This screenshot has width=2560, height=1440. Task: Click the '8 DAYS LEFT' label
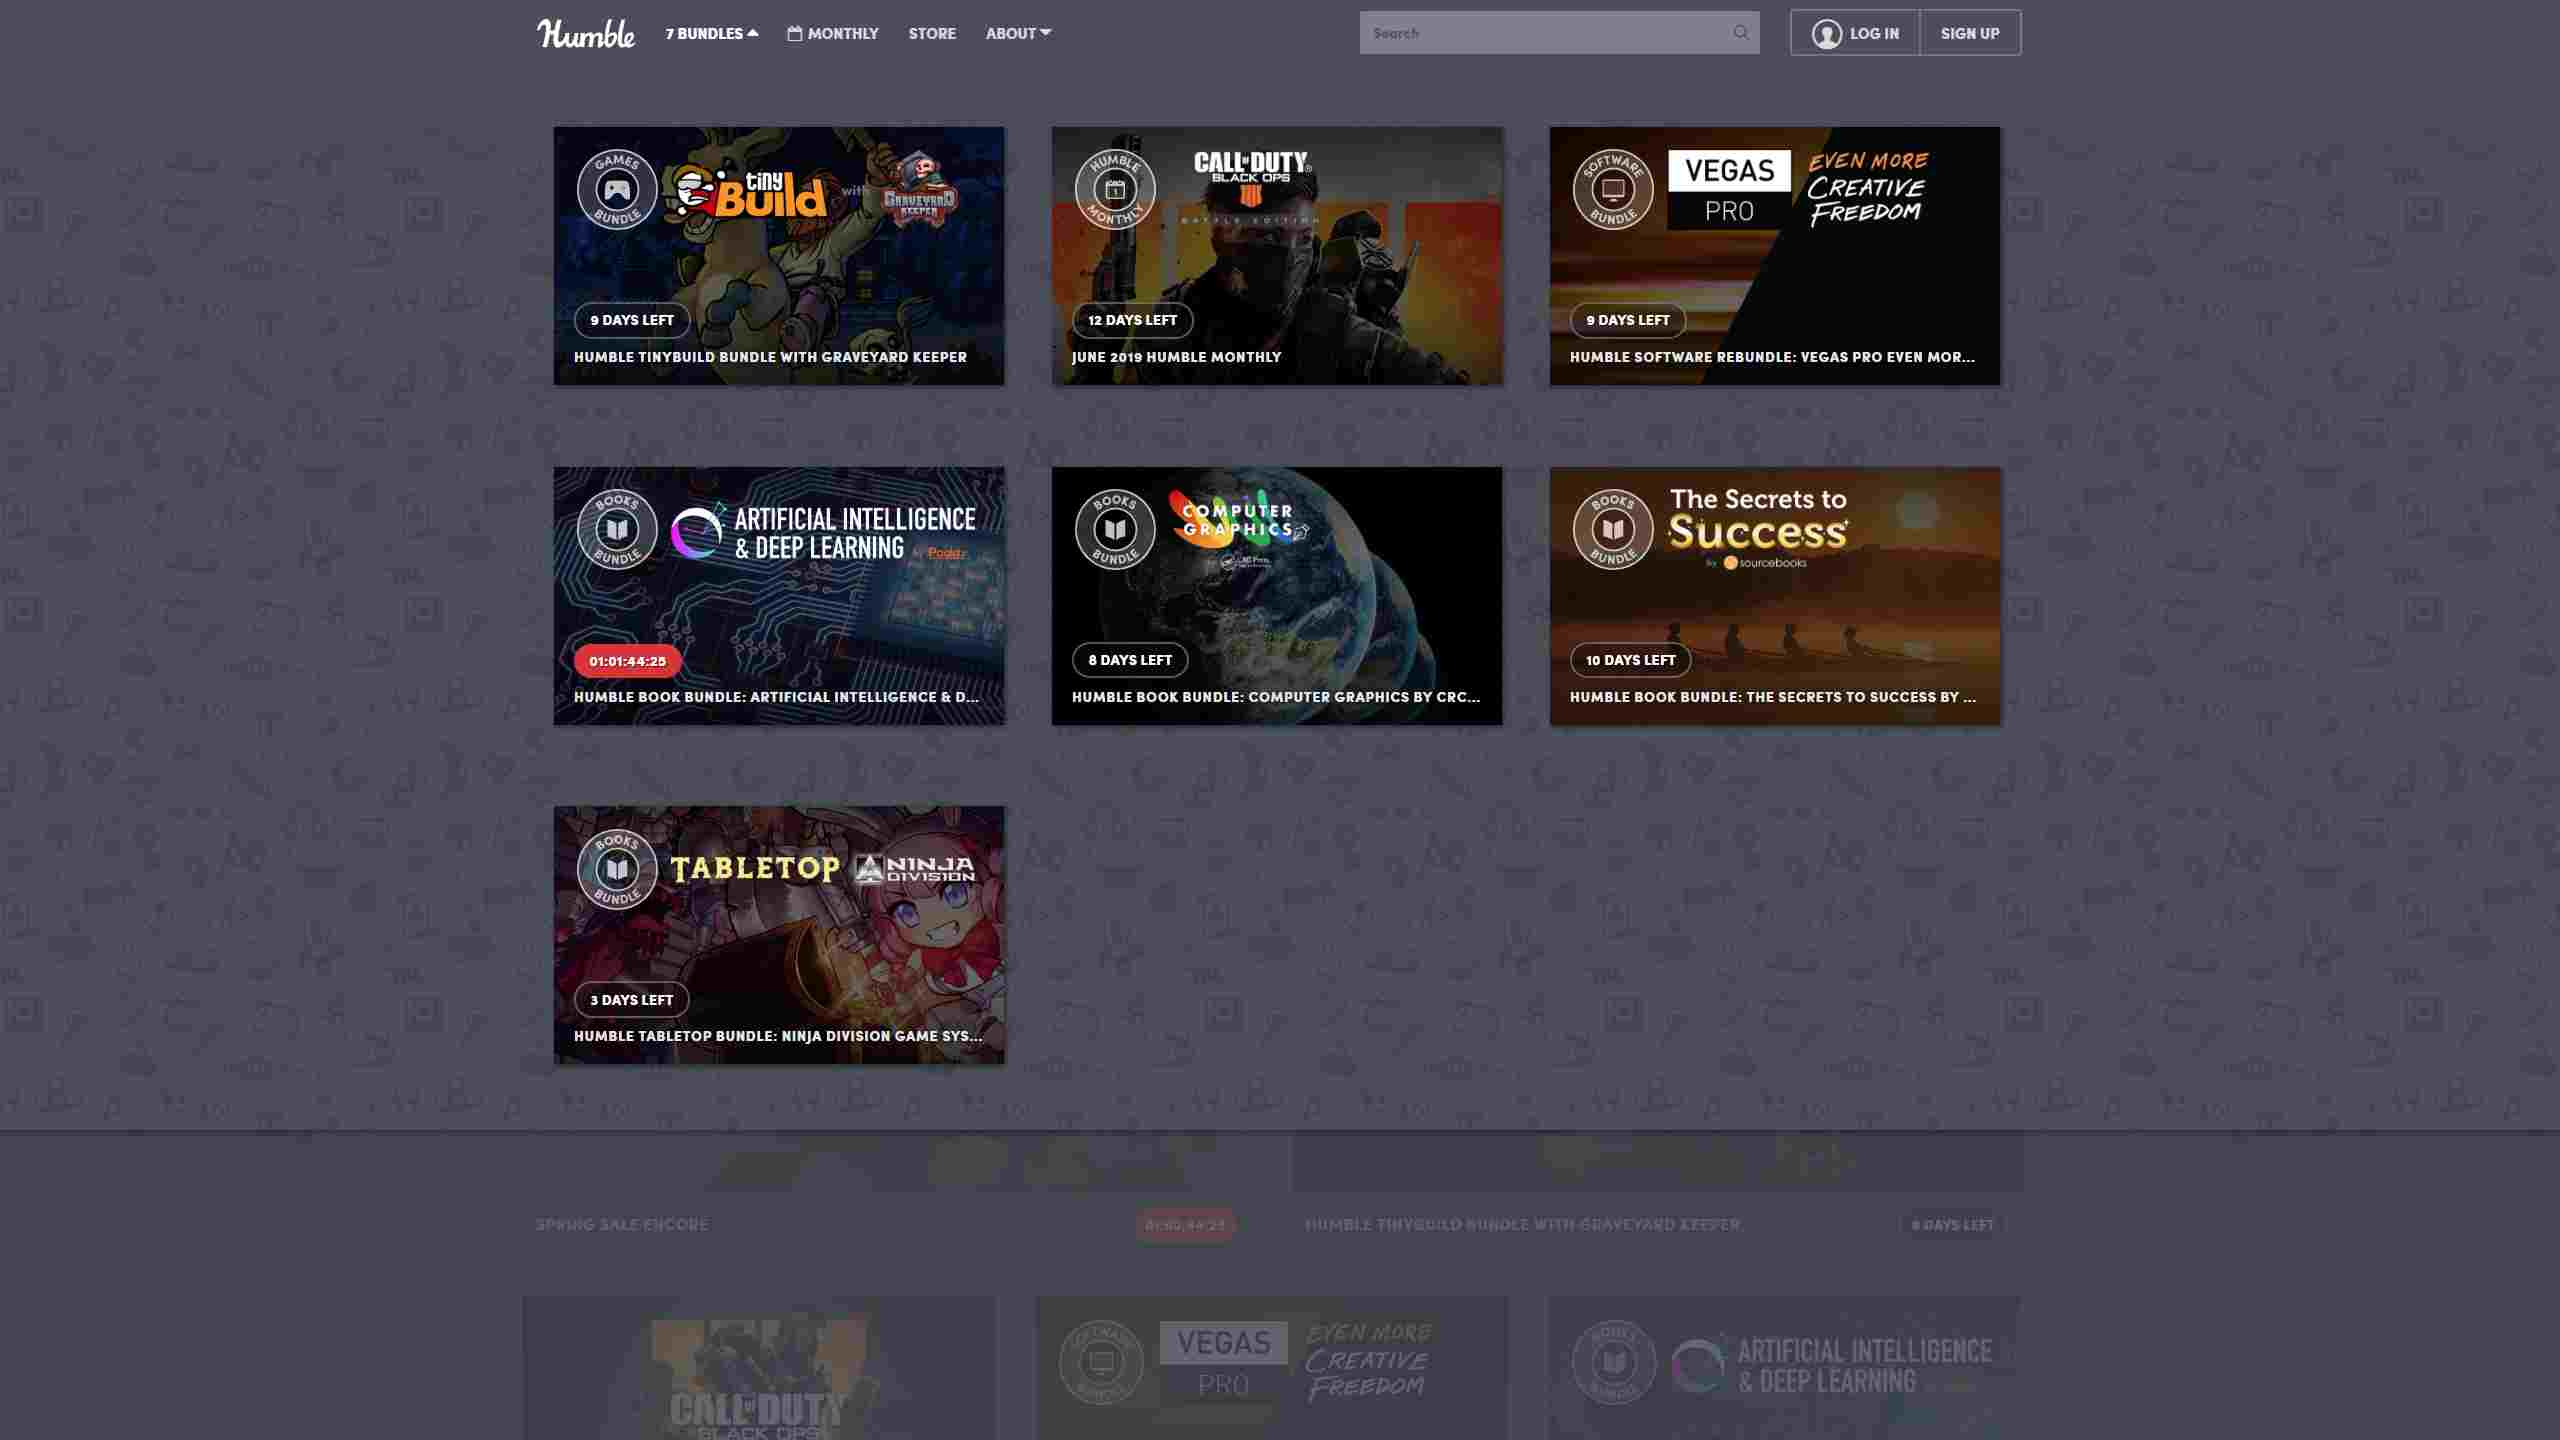[x=1130, y=660]
